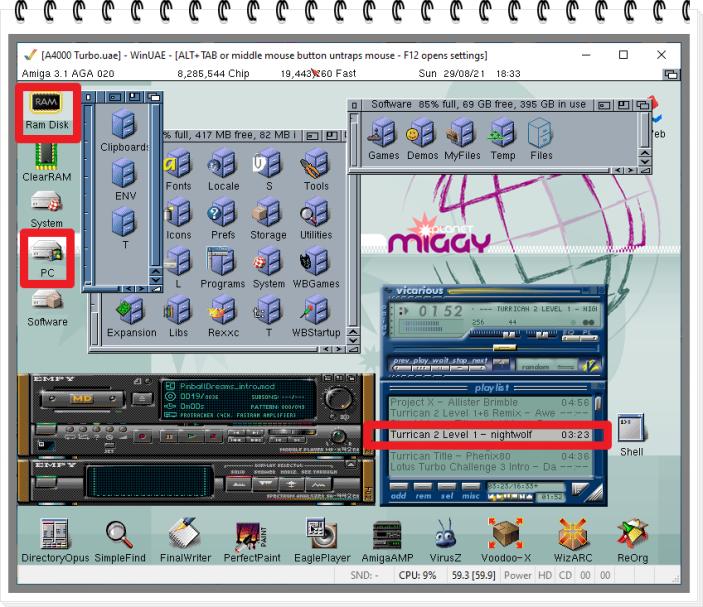Image resolution: width=703 pixels, height=607 pixels.
Task: Launch ReOrg from the dock
Action: pos(632,541)
